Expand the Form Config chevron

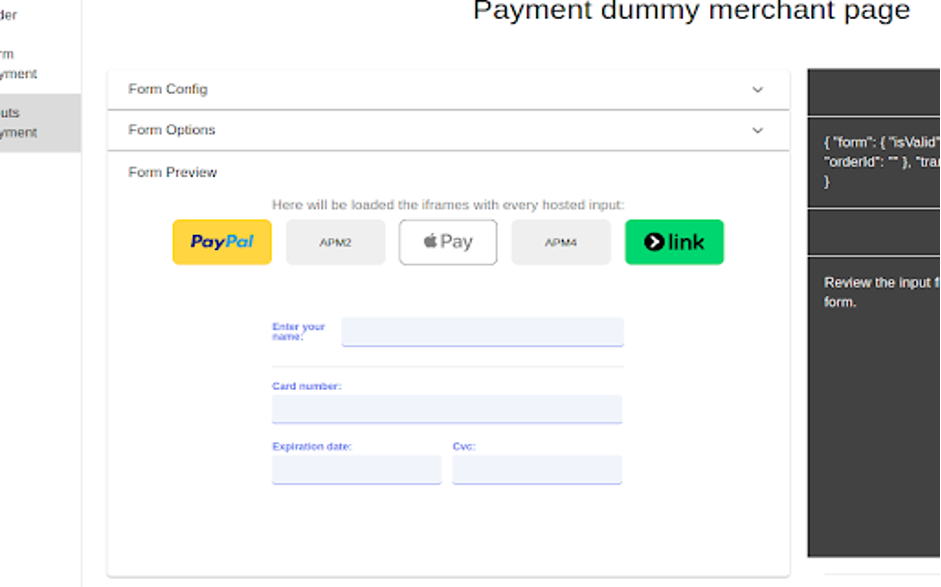click(757, 89)
